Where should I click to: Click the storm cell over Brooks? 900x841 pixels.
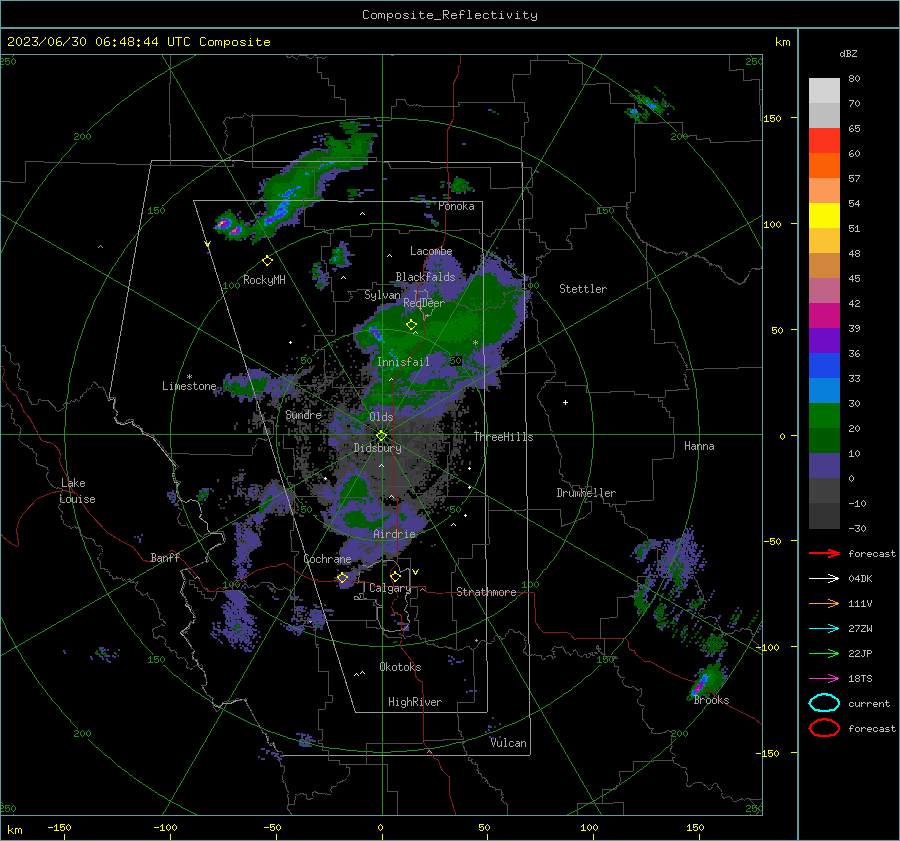[705, 680]
